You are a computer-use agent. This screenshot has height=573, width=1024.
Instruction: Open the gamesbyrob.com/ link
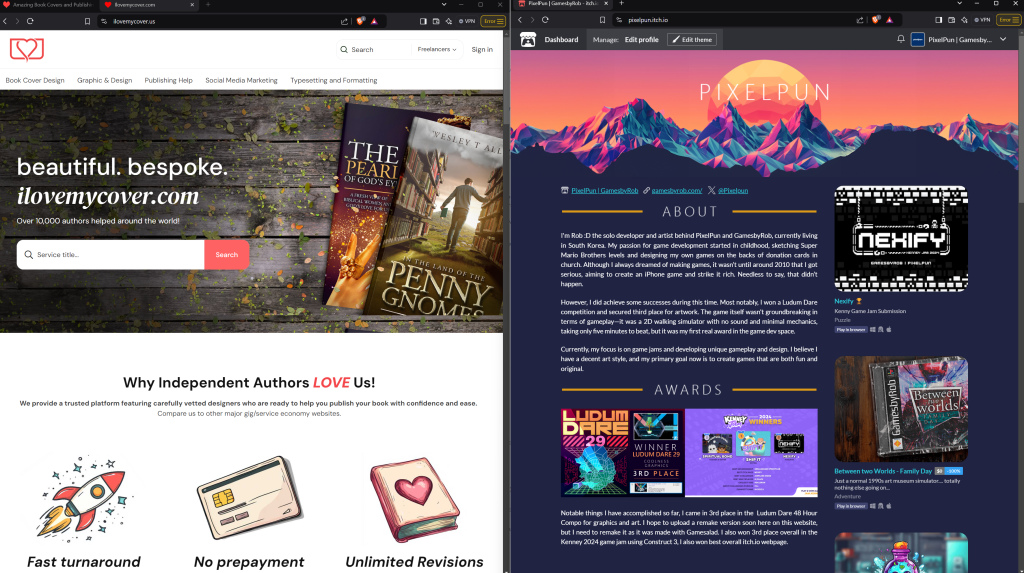pos(677,191)
